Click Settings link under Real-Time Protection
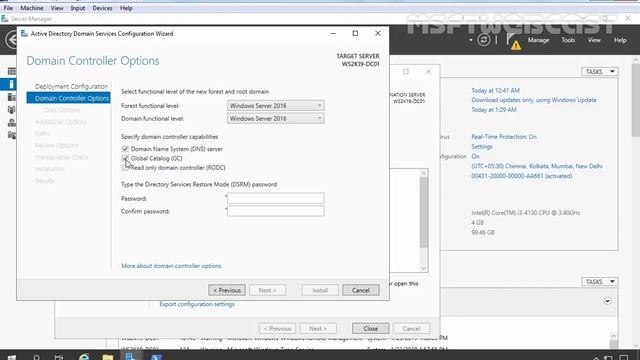640x360 pixels. pos(482,147)
